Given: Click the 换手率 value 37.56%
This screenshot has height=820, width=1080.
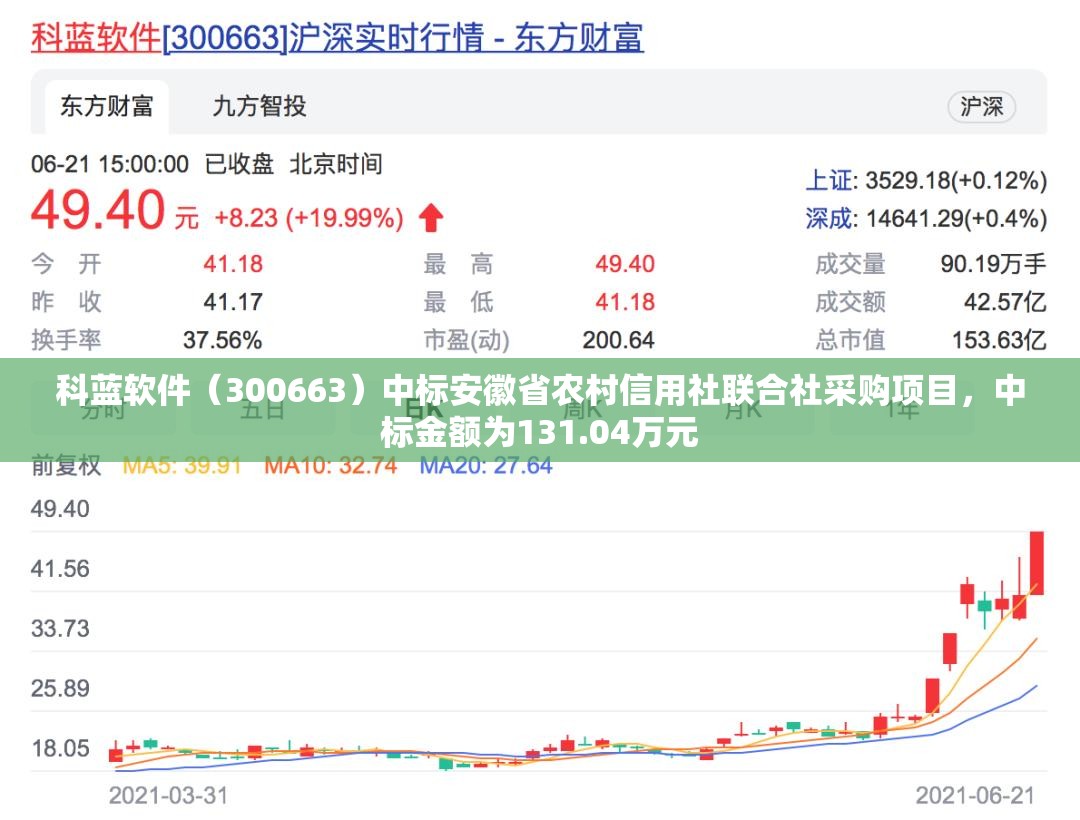Looking at the screenshot, I should (222, 340).
